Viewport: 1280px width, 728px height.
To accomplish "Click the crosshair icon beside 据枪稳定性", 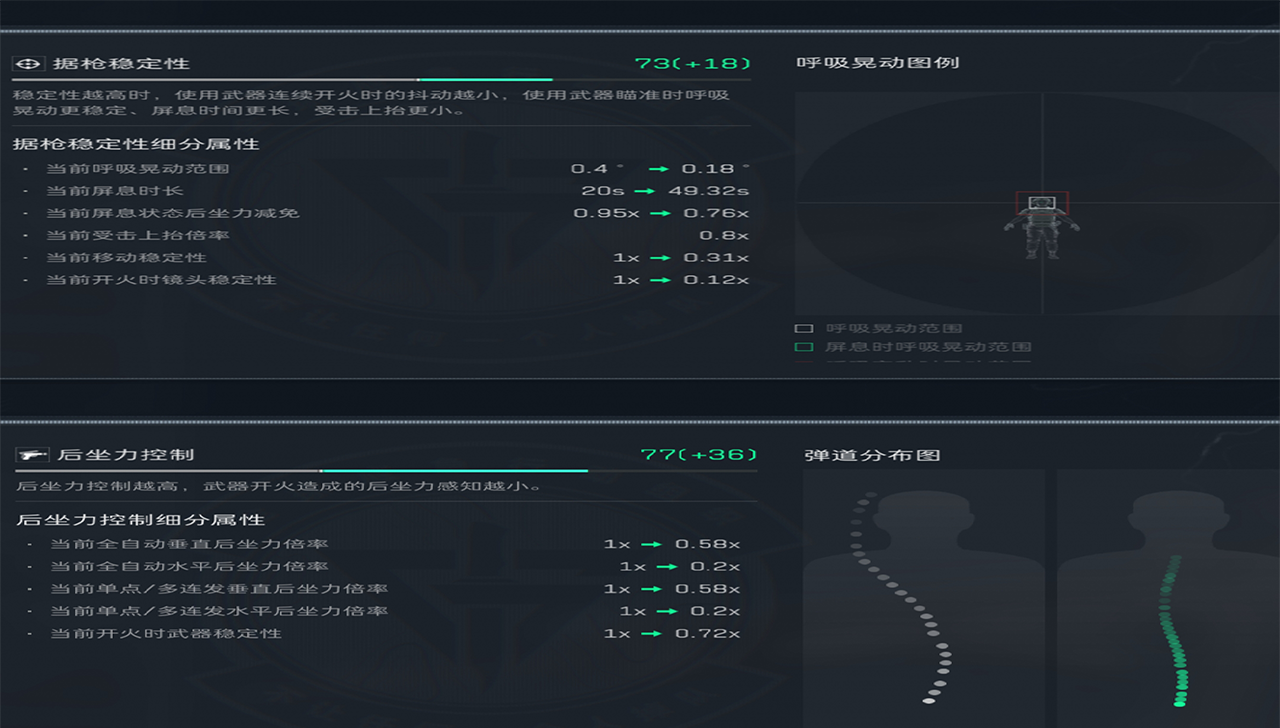I will coord(27,63).
